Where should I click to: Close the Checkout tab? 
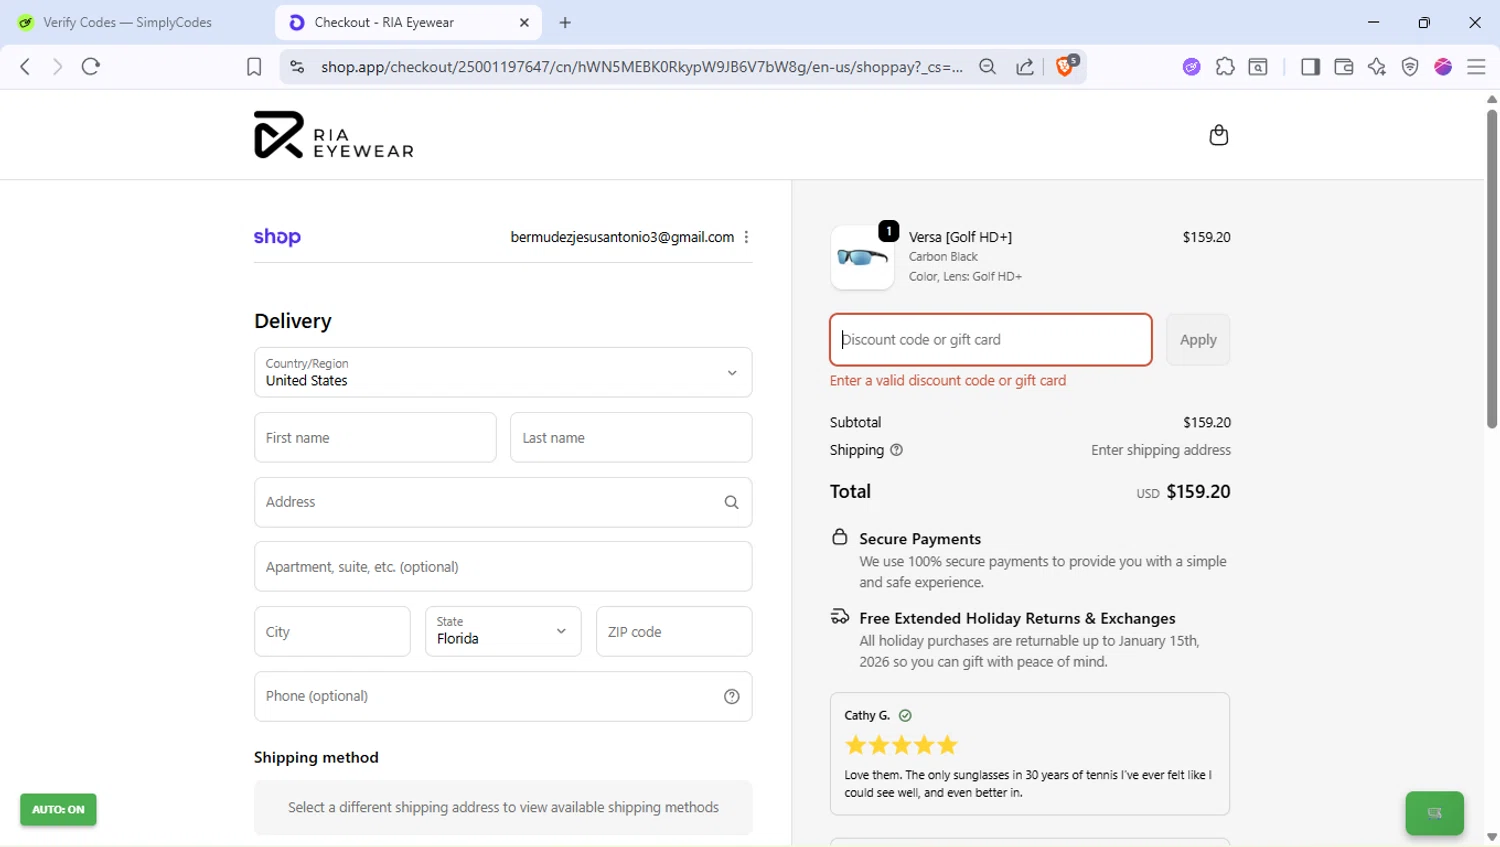[x=524, y=22]
